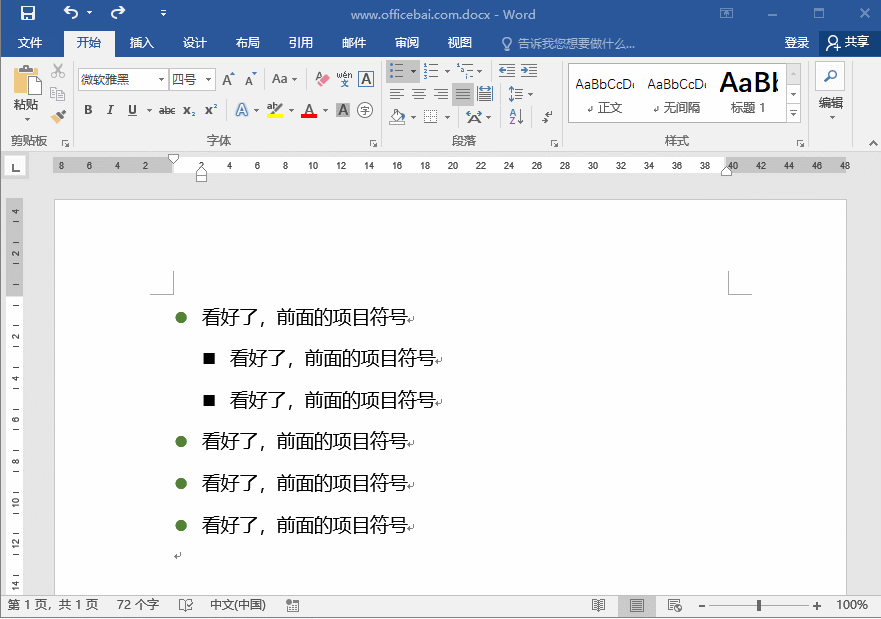The height and width of the screenshot is (619, 881).
Task: Align text right
Action: (x=441, y=94)
